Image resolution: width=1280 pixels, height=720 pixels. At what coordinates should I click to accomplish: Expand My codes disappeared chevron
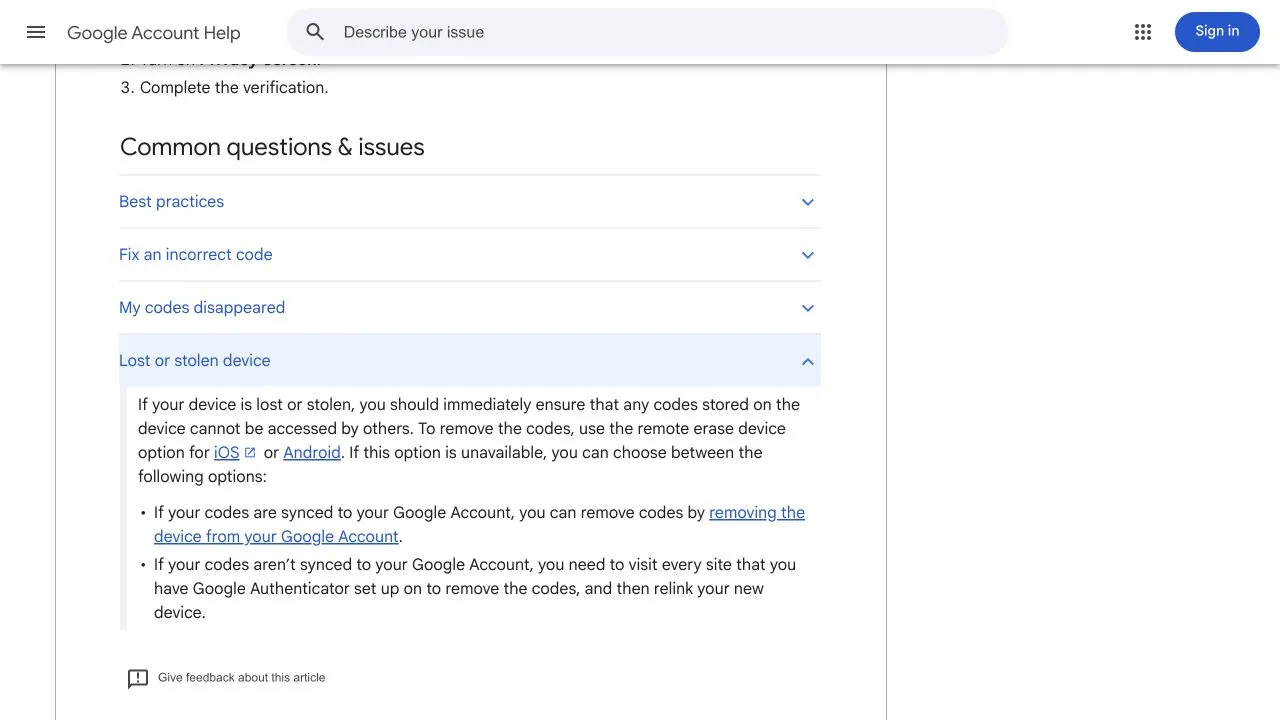pyautogui.click(x=808, y=308)
